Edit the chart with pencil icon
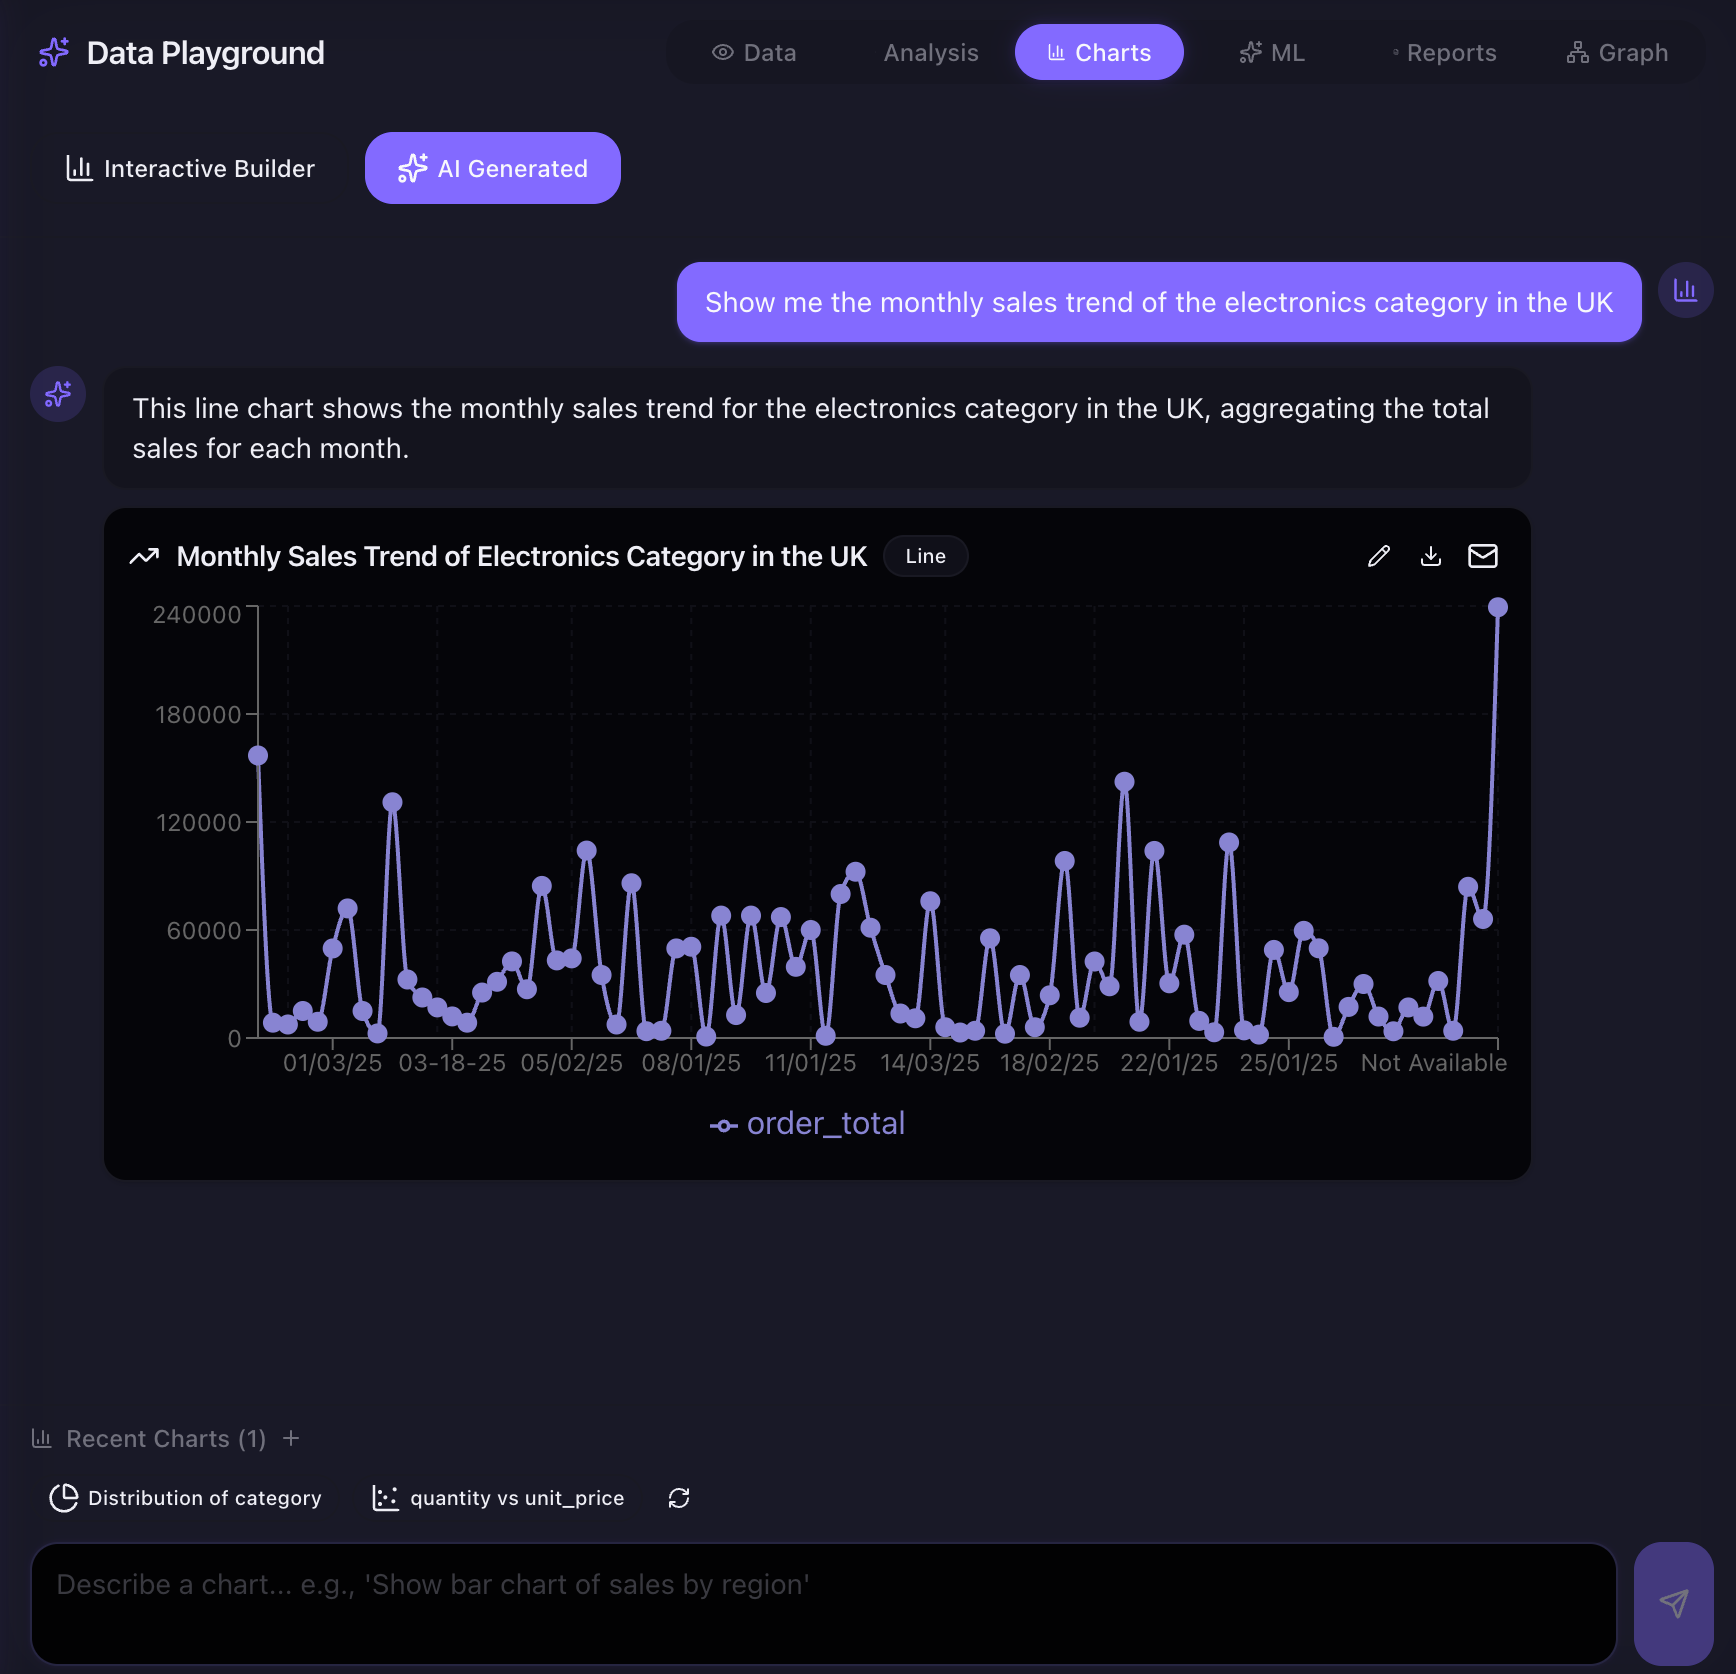Screen dimensions: 1736x1674 click(x=1379, y=556)
